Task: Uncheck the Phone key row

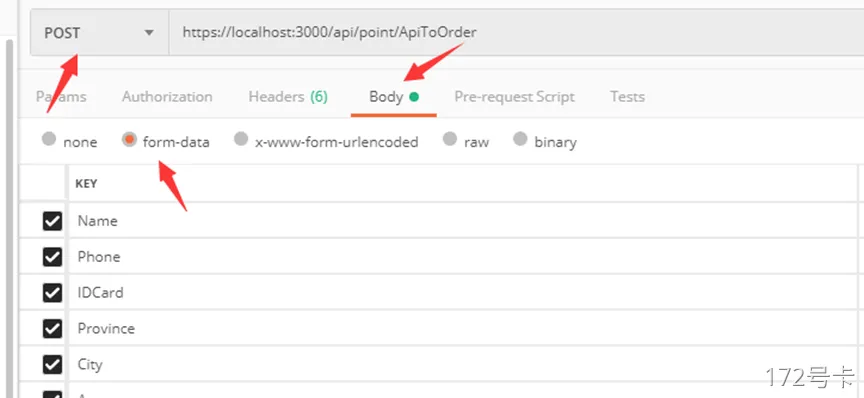Action: (52, 257)
